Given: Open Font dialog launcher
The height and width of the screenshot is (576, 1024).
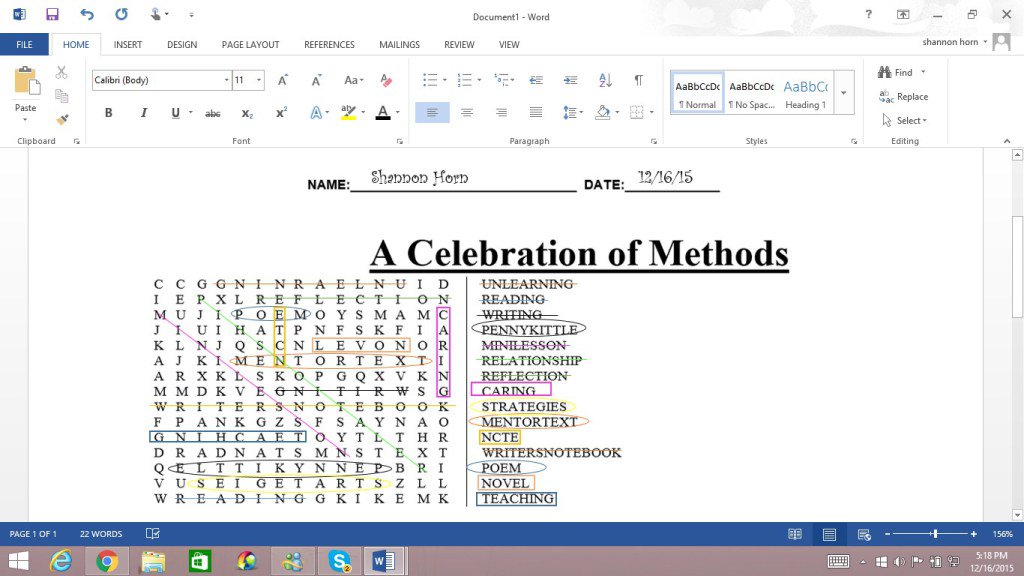Looking at the screenshot, I should [400, 141].
